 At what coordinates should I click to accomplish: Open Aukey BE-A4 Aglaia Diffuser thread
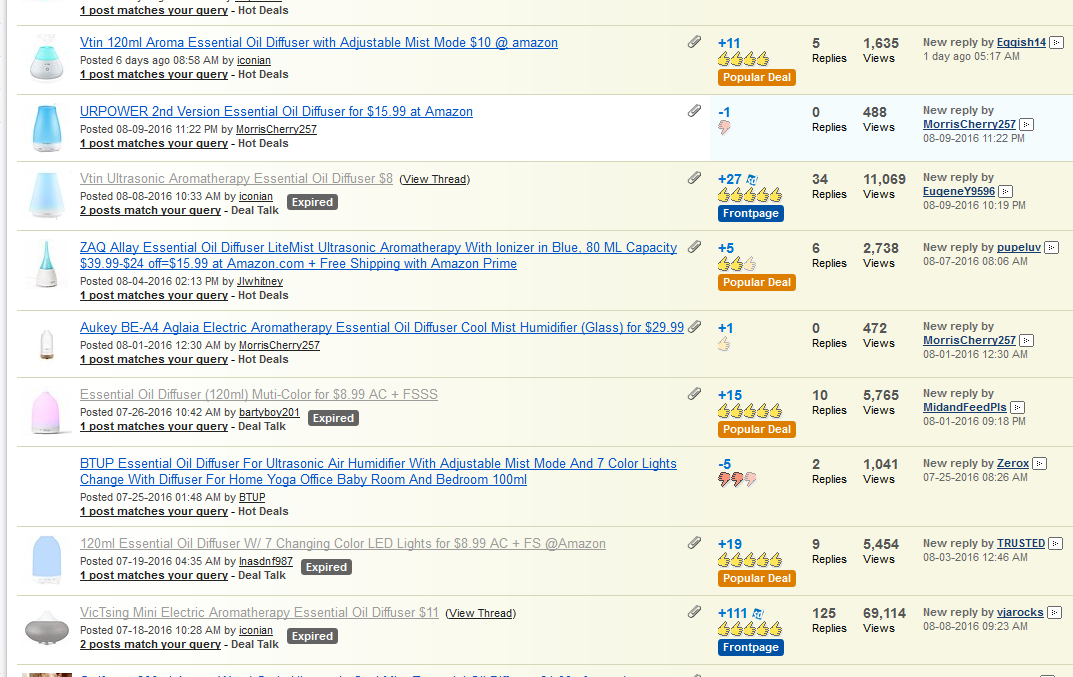pyautogui.click(x=382, y=327)
